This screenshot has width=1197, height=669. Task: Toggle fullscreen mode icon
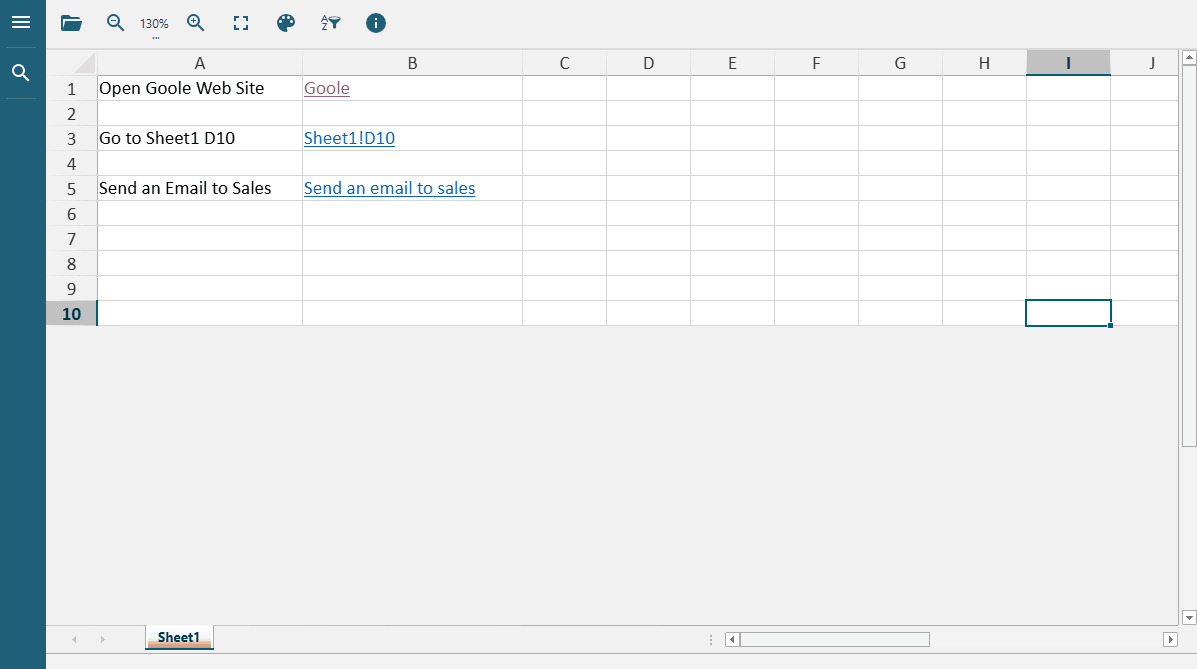[241, 23]
